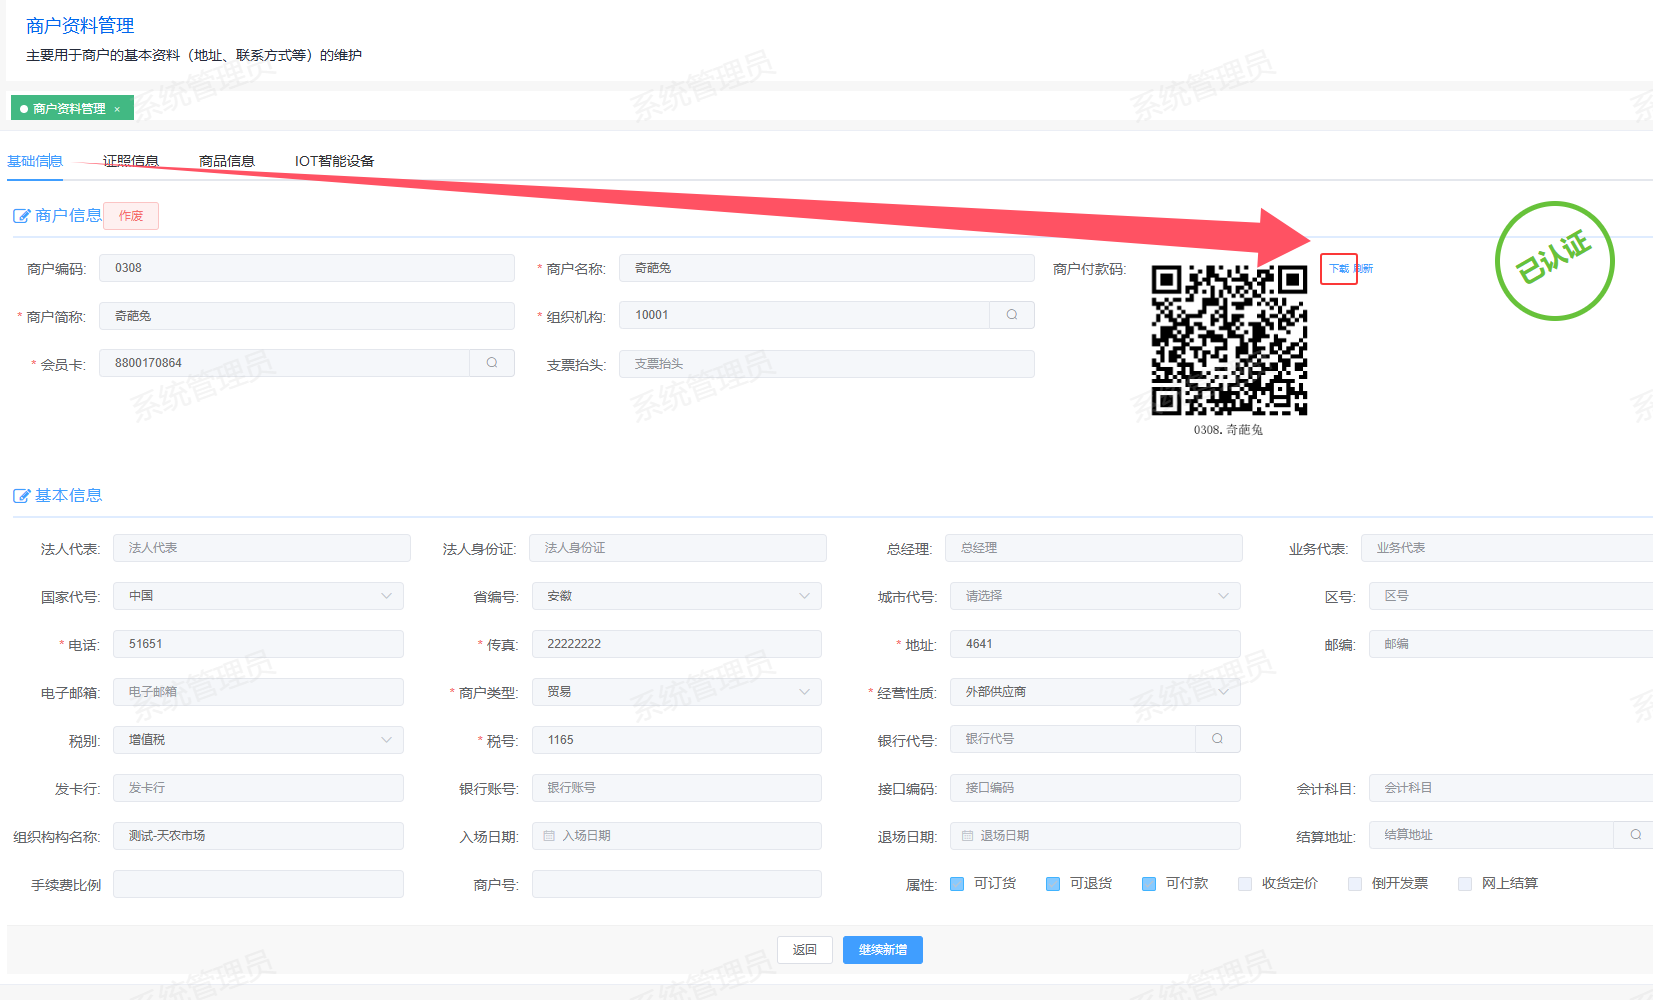Click the edit icon beside 商户信息
This screenshot has width=1653, height=1000.
(x=21, y=216)
